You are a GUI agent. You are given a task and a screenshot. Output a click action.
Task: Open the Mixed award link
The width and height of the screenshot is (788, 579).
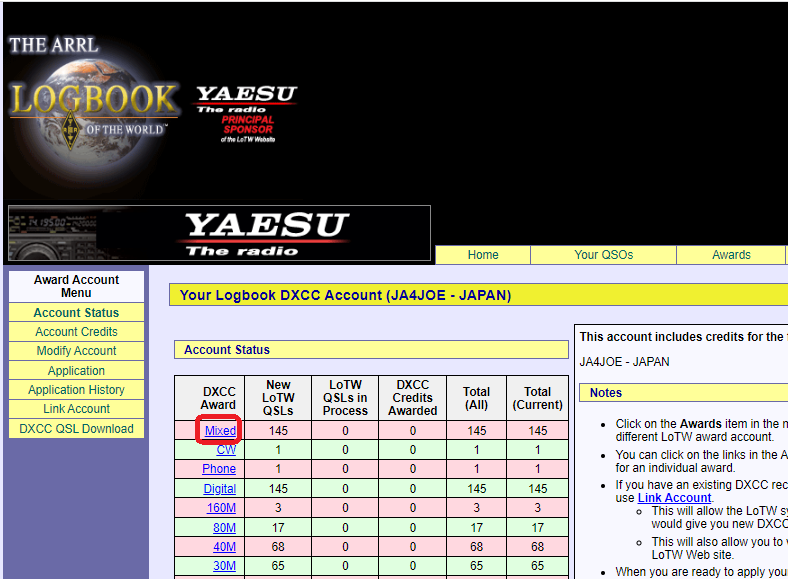[220, 431]
